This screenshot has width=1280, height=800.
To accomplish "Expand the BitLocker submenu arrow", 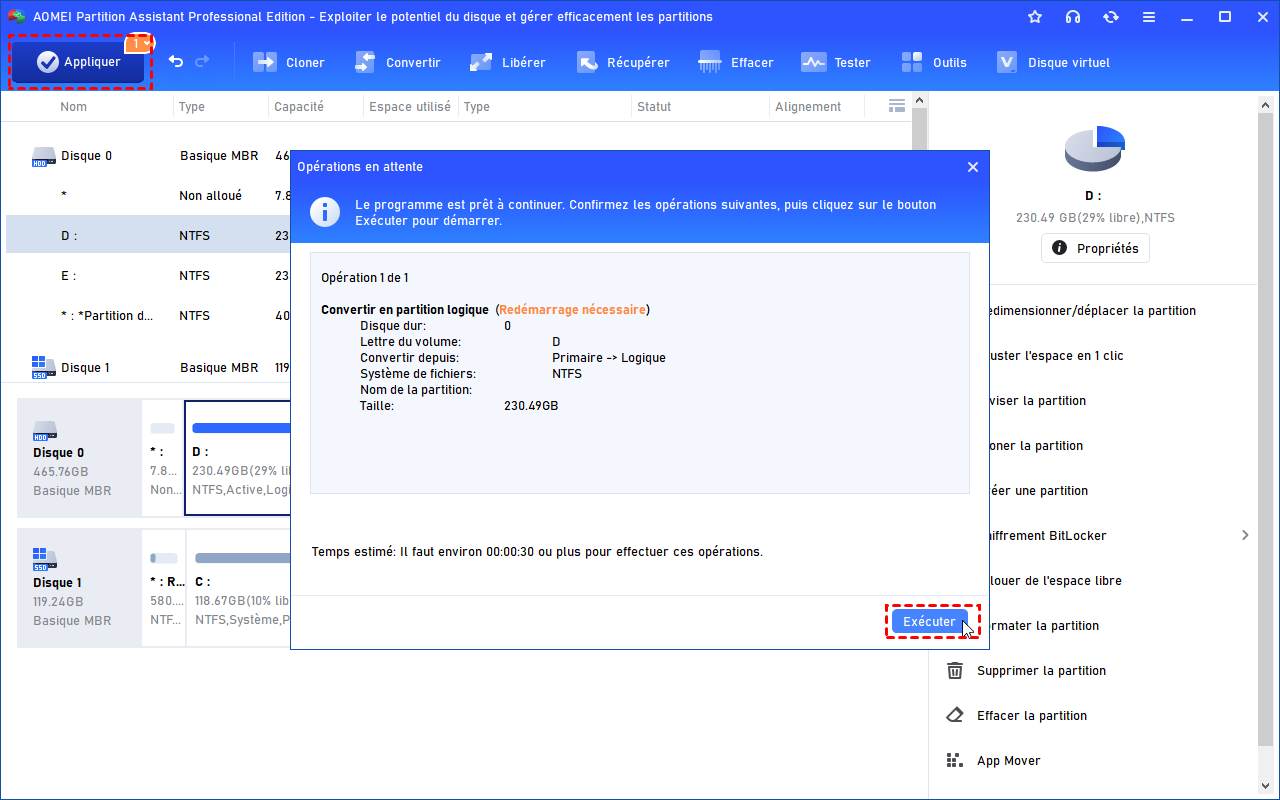I will click(1245, 535).
